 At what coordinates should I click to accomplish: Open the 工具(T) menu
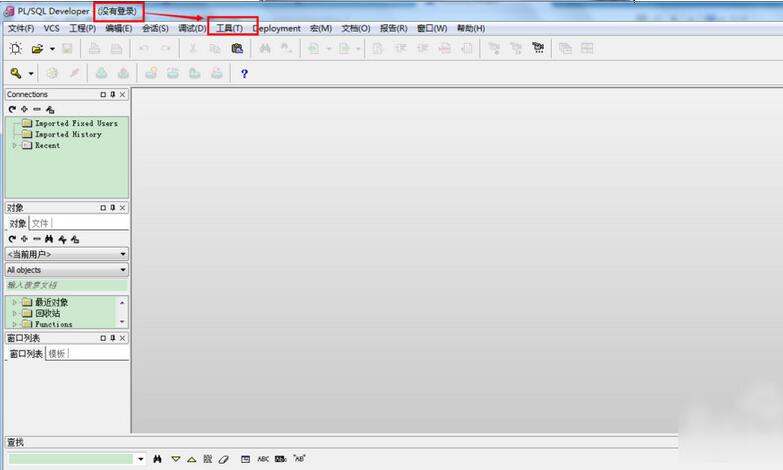[229, 28]
